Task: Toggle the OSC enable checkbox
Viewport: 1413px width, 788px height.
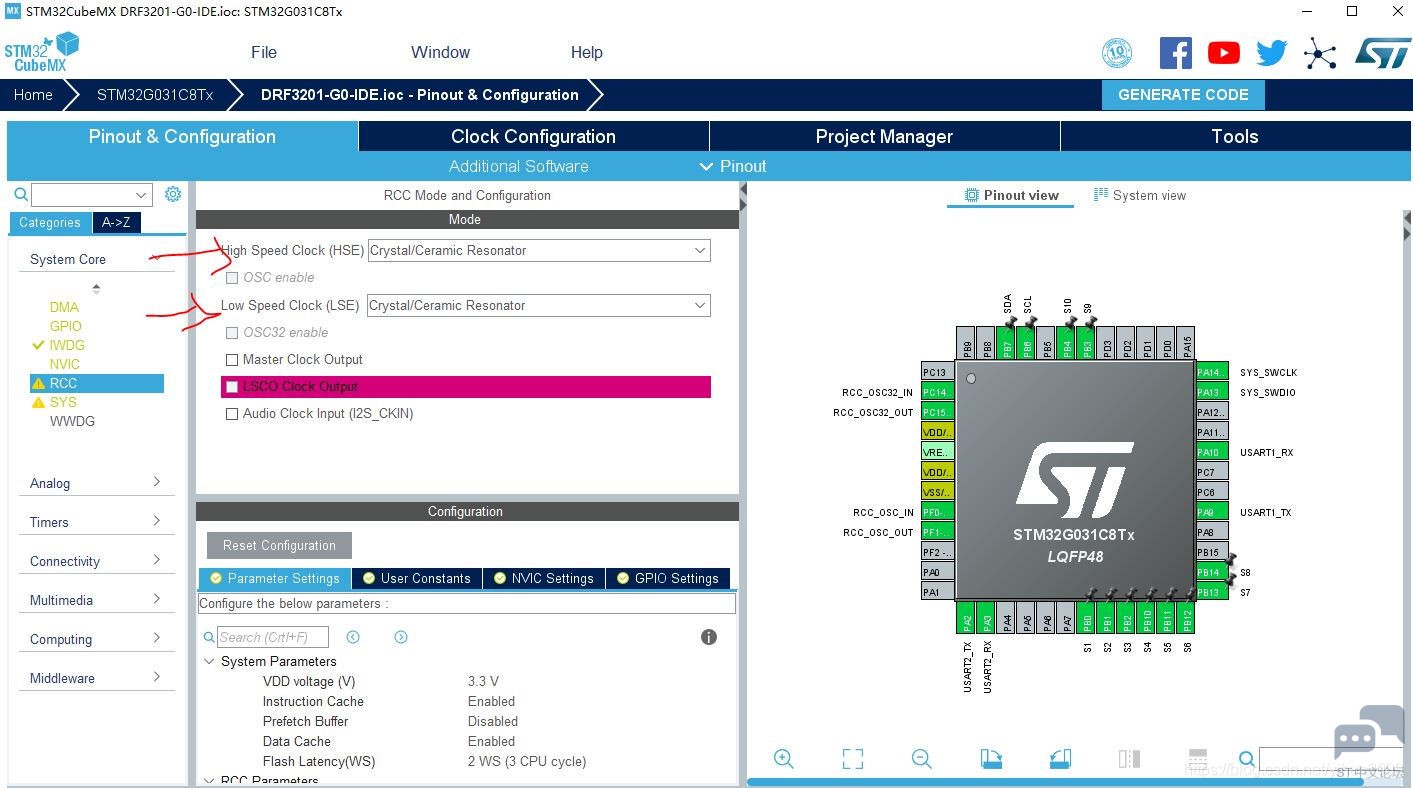Action: (x=232, y=278)
